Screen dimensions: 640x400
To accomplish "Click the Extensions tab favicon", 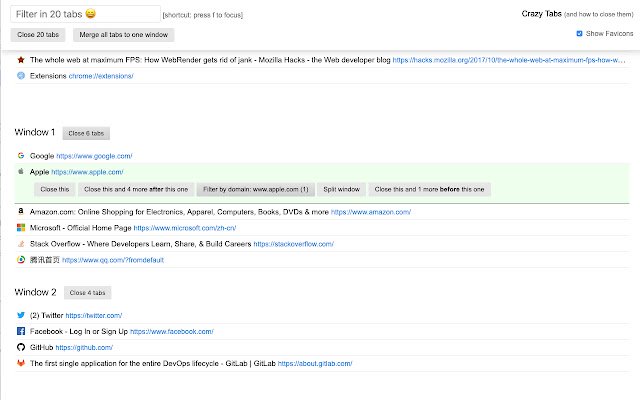I will [21, 76].
